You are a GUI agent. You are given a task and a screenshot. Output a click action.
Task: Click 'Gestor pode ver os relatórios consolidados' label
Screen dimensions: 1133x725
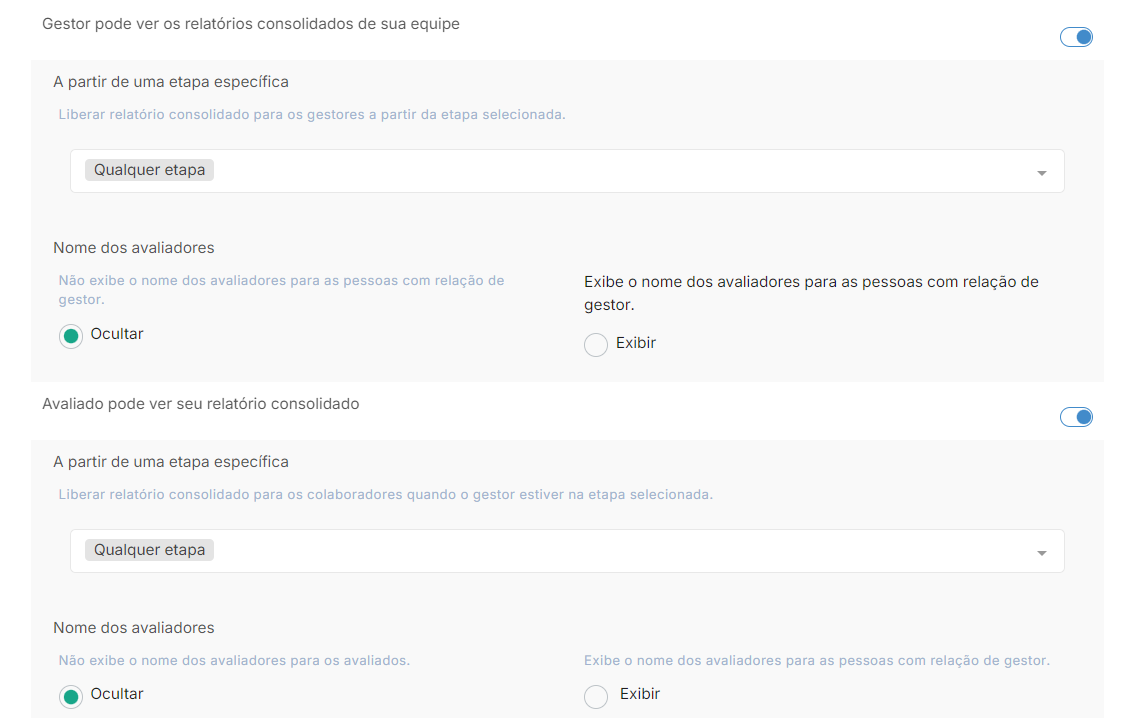pyautogui.click(x=251, y=24)
